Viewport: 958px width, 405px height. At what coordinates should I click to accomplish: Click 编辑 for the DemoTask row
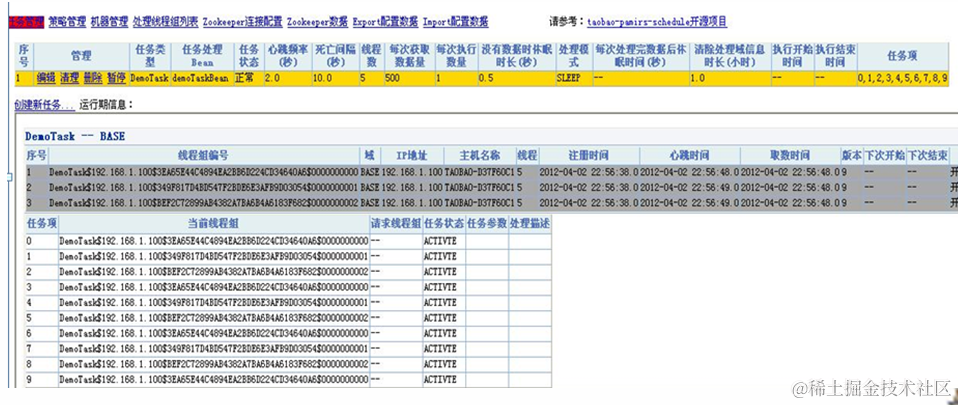pos(46,78)
